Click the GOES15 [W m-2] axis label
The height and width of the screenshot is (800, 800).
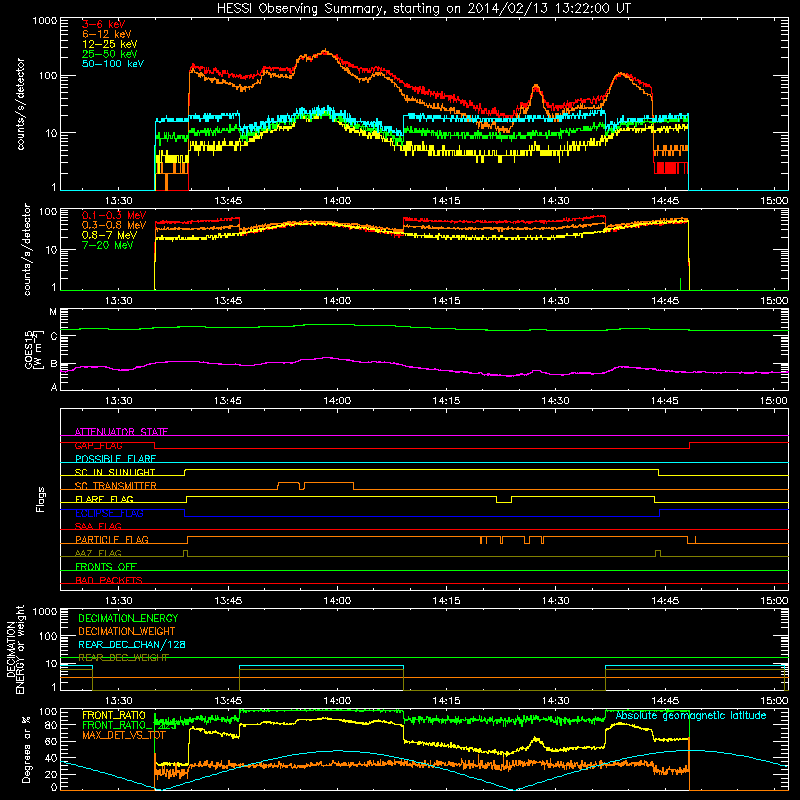33,349
